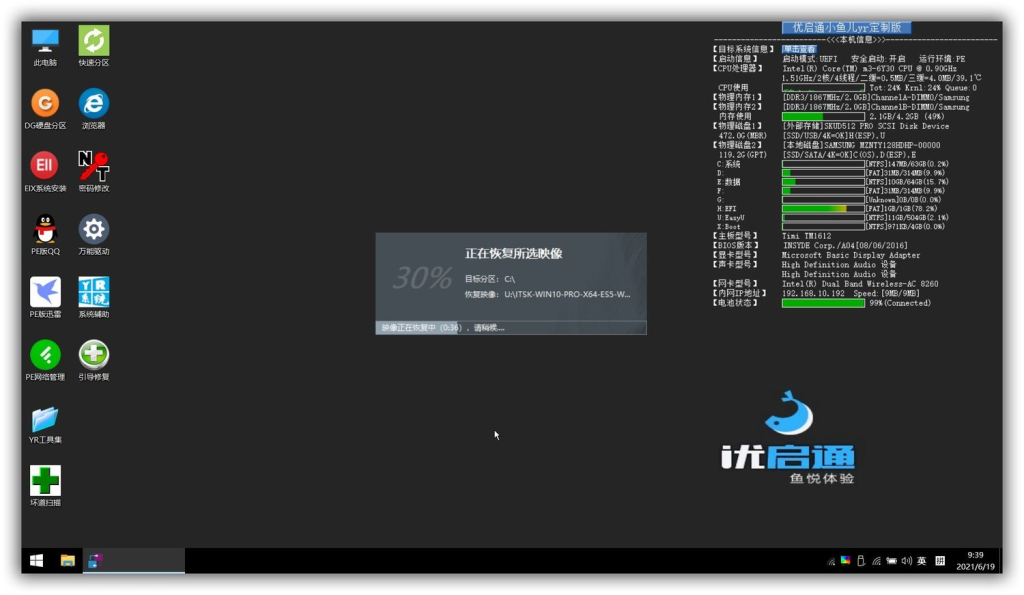This screenshot has height=595, width=1024.
Task: Open the YR工具集 folder icon
Action: 45,423
